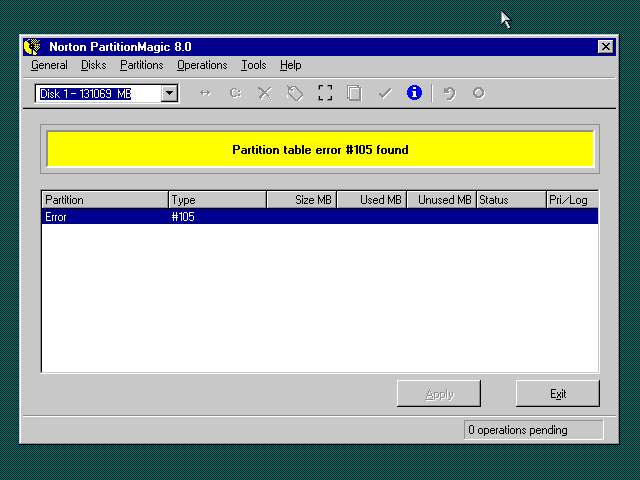Click the Copy partition toolbar icon

point(354,93)
